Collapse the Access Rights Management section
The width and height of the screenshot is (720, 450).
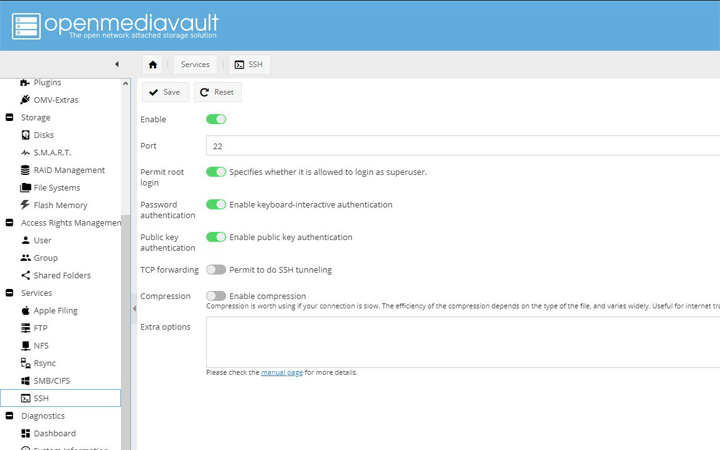[x=9, y=223]
